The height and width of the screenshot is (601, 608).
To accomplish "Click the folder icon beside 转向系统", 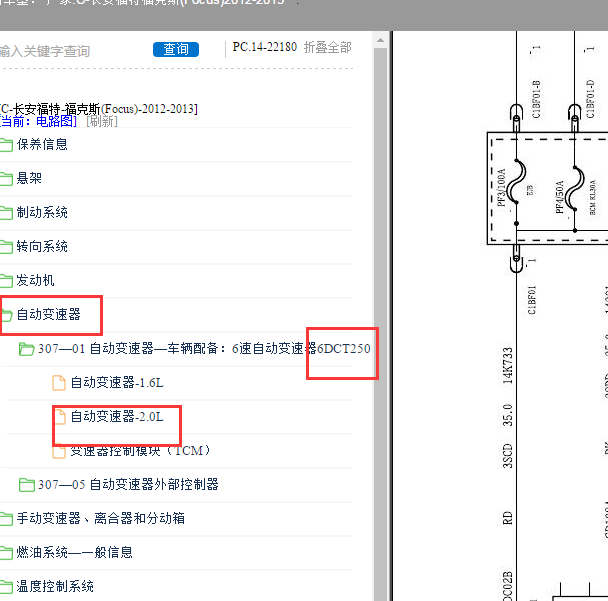I will tap(6, 247).
